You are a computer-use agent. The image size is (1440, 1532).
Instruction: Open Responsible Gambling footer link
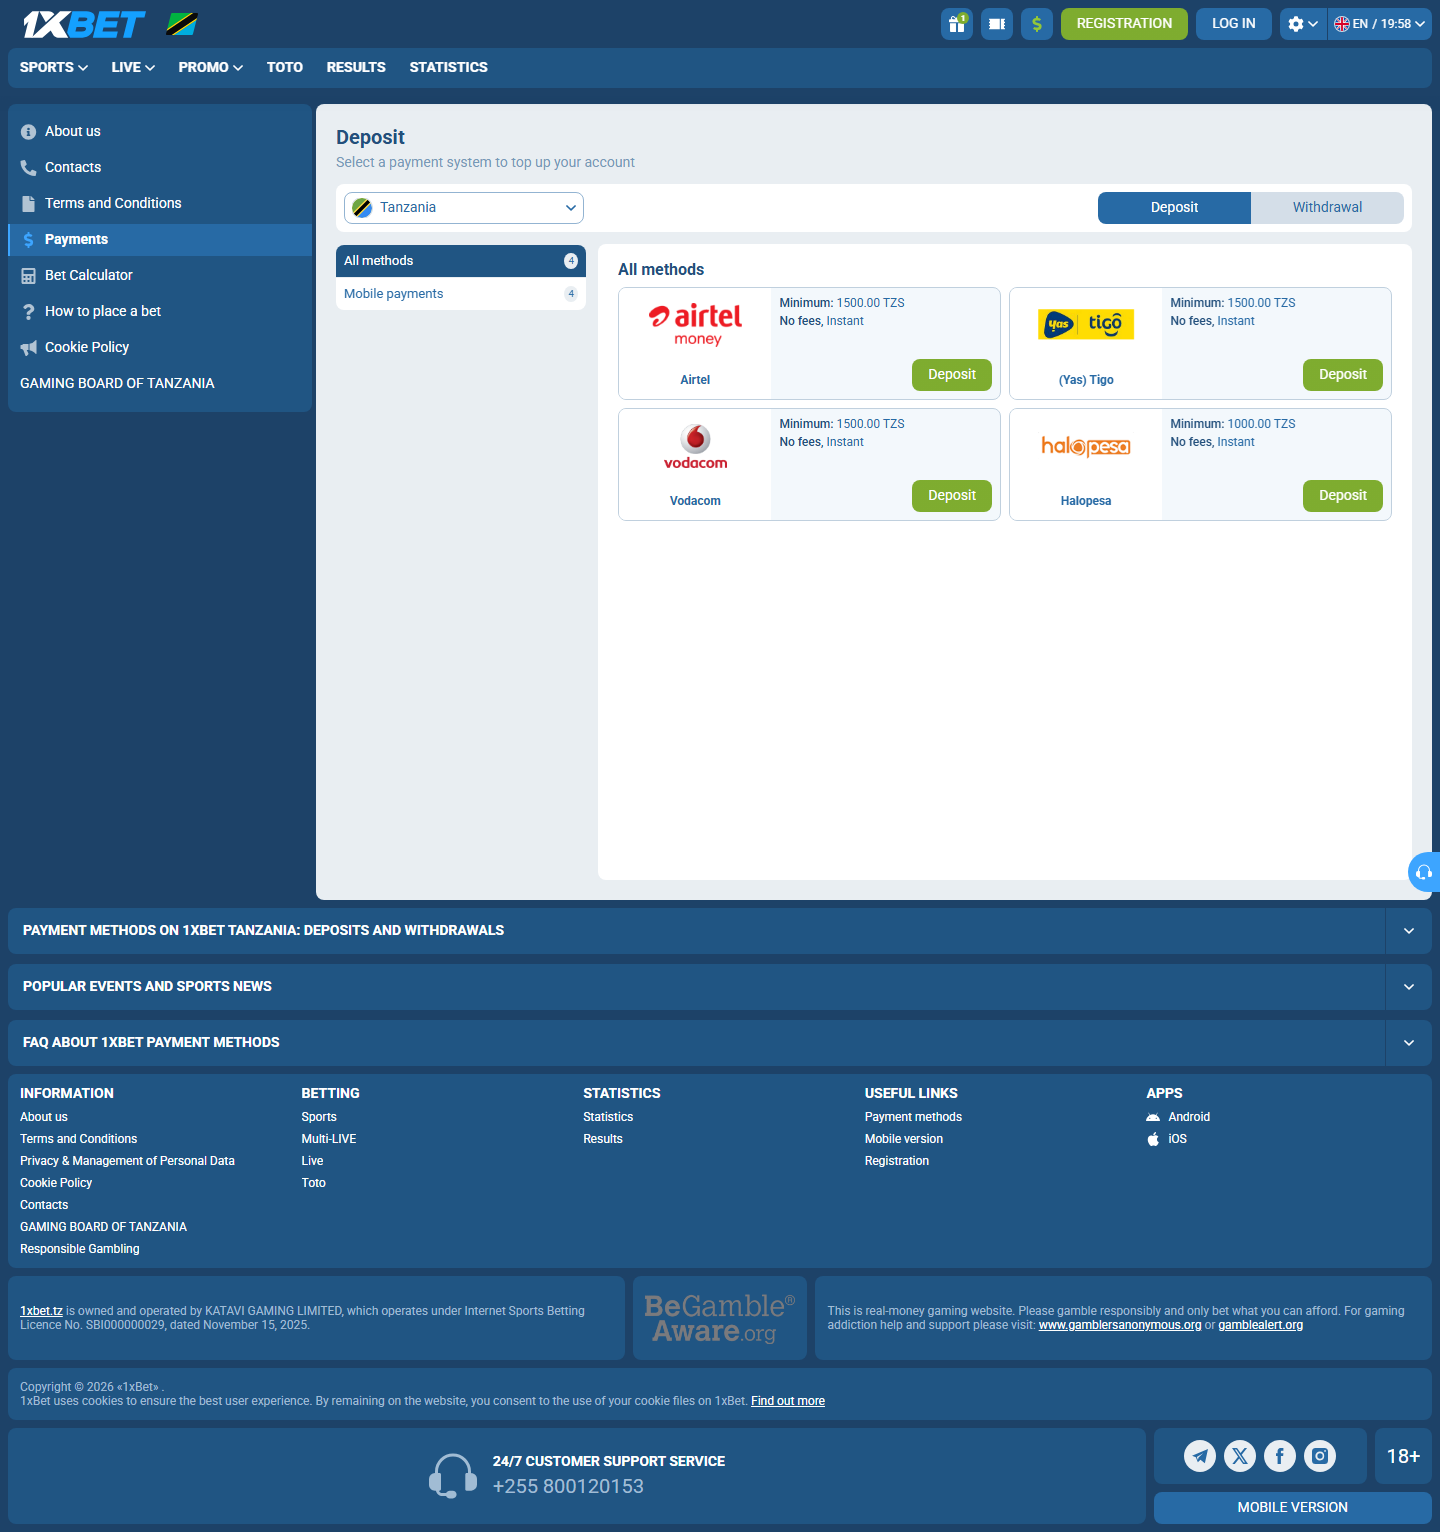pyautogui.click(x=80, y=1249)
